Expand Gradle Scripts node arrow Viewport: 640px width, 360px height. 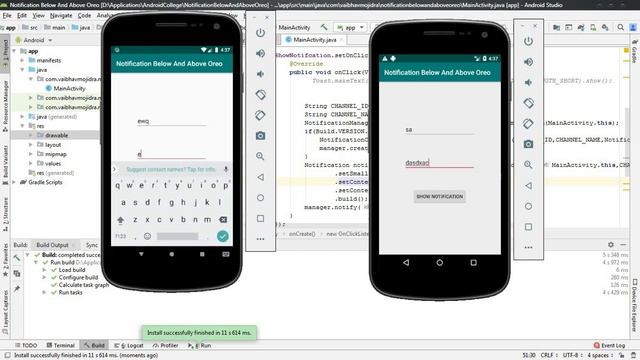coord(14,182)
